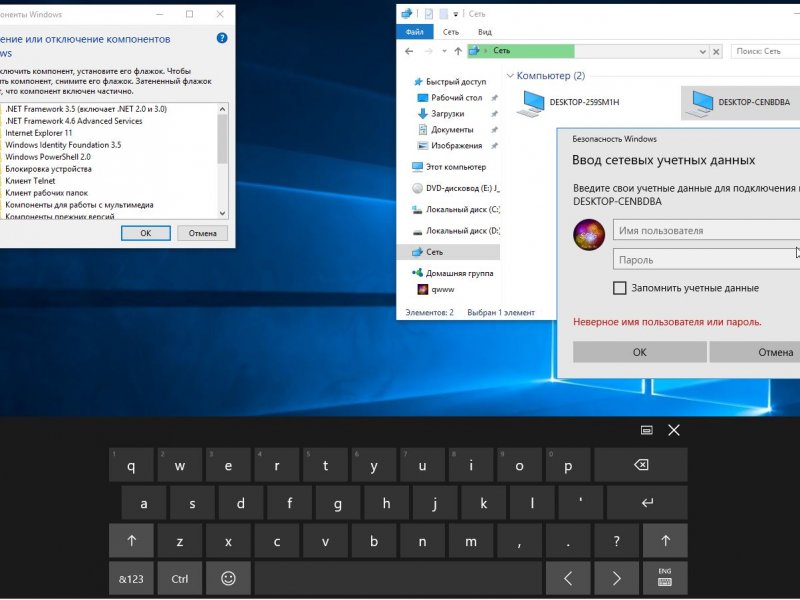Open Загрузки in the navigation pane
800x600 pixels.
tap(441, 113)
